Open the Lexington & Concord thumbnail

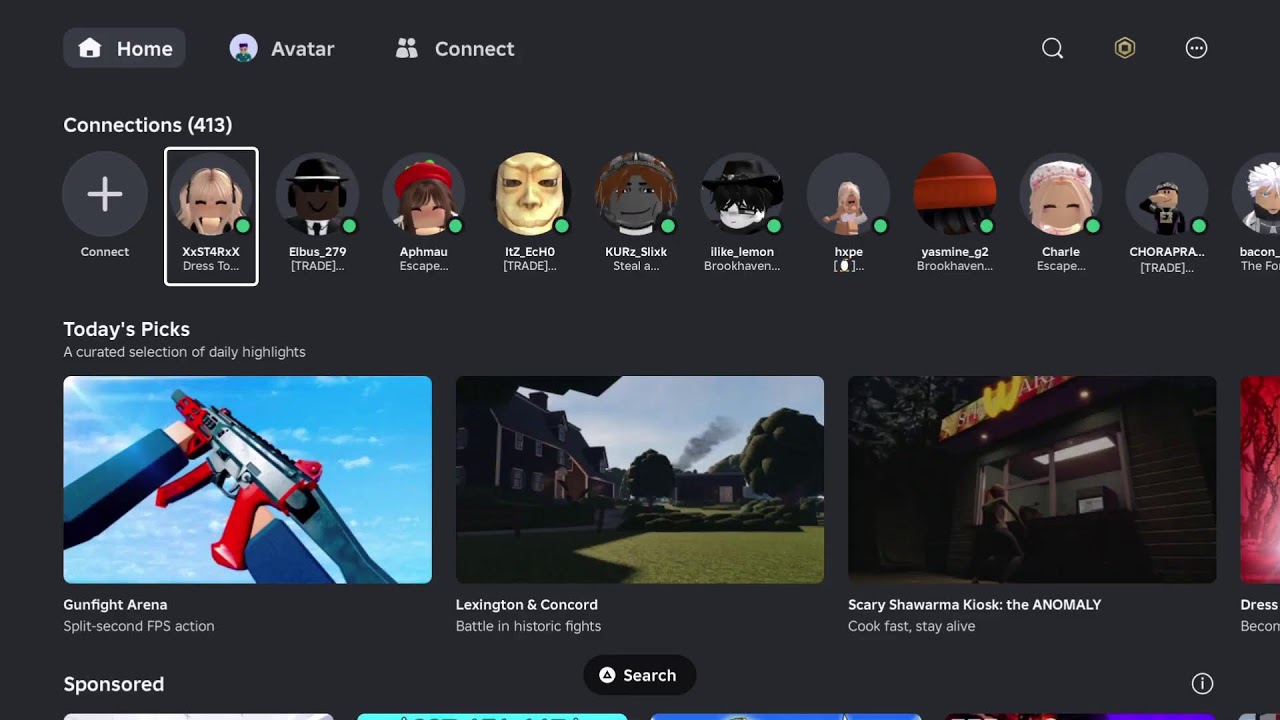pyautogui.click(x=640, y=479)
